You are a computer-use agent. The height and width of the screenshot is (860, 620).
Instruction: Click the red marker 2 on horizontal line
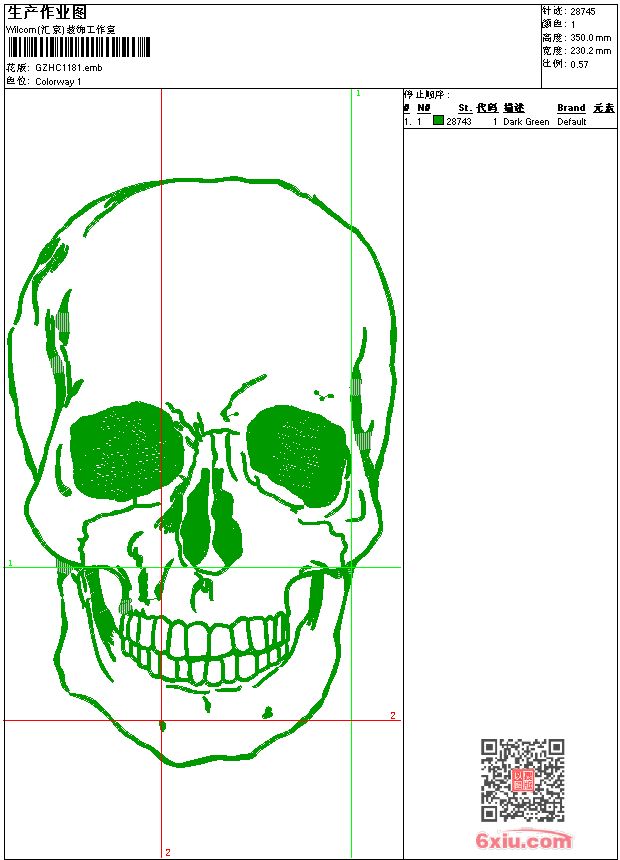tap(393, 715)
